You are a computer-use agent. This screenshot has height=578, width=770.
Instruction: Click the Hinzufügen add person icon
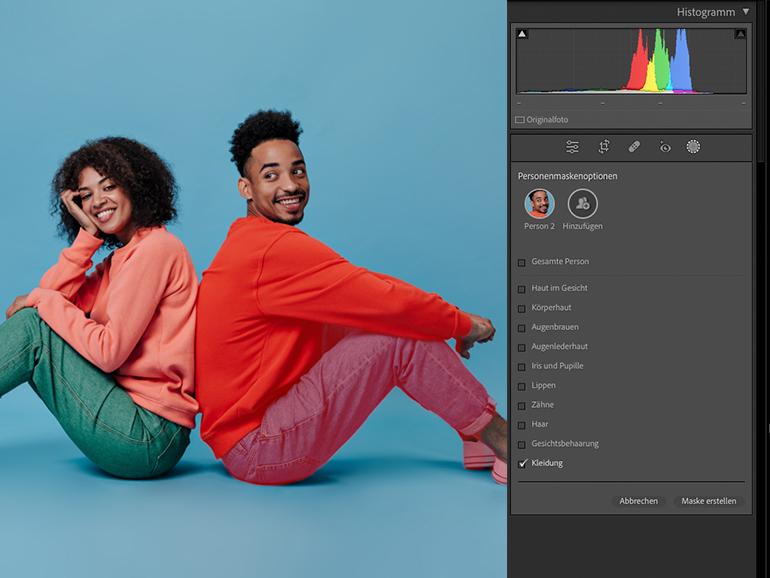pos(582,204)
